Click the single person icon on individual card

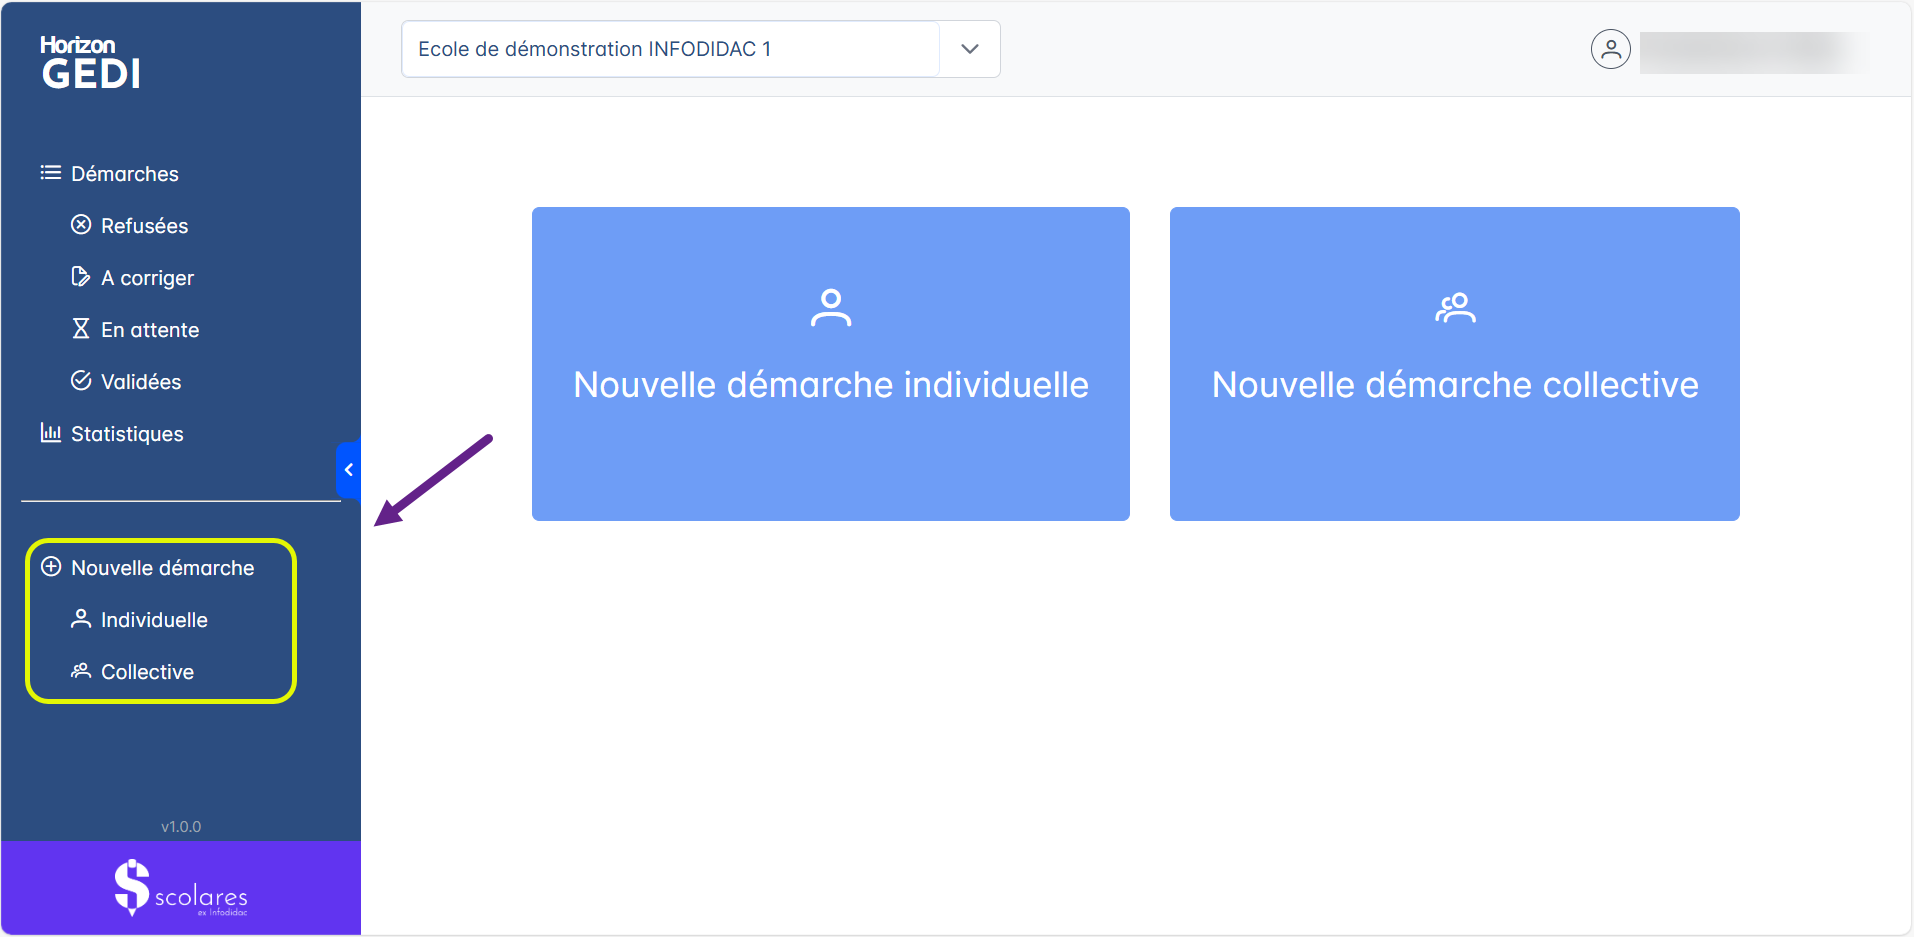pos(830,308)
